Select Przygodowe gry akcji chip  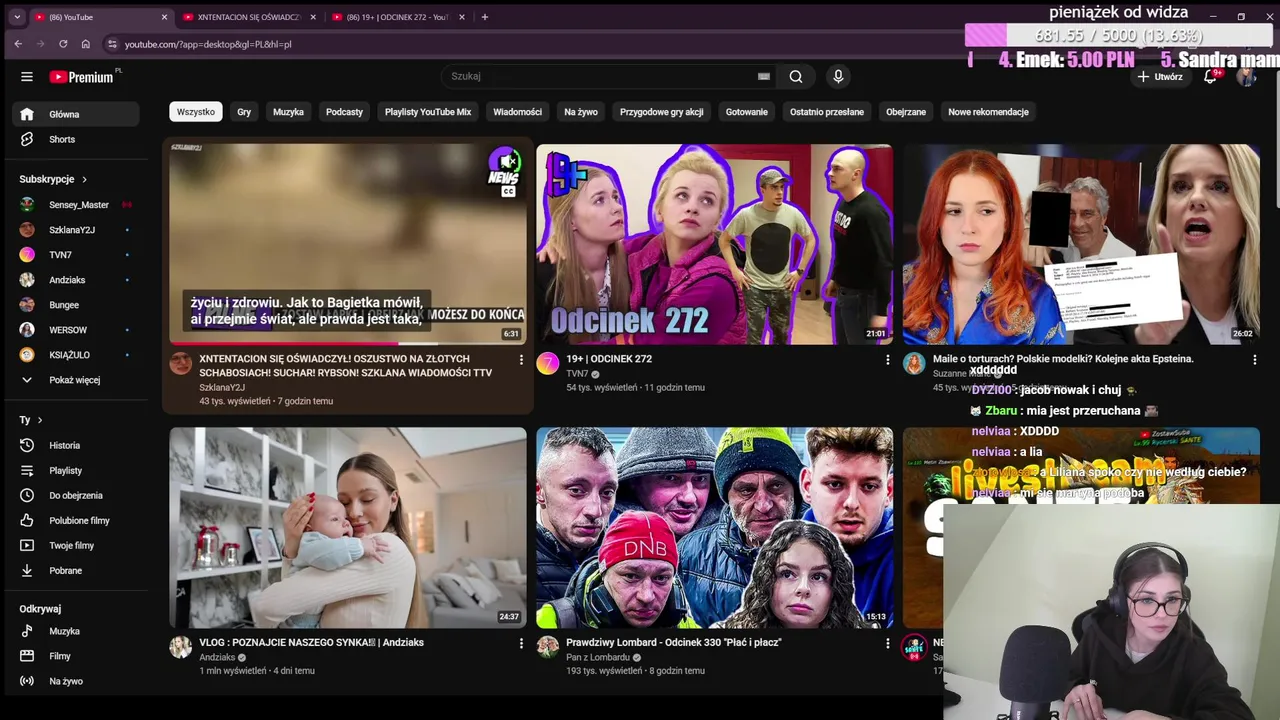tap(662, 112)
